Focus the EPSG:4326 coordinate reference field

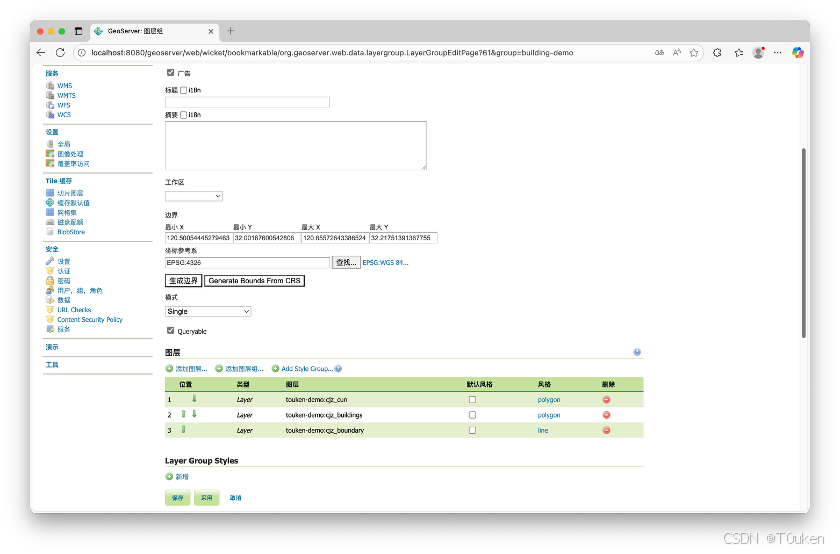point(248,263)
